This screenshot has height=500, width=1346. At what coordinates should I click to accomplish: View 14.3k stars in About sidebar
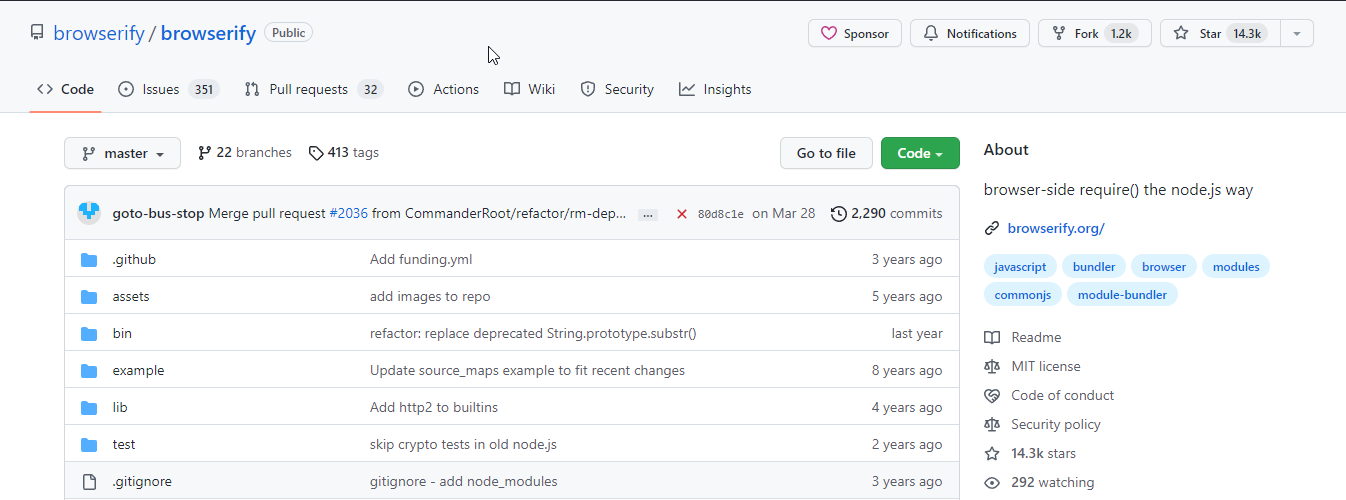point(1030,453)
